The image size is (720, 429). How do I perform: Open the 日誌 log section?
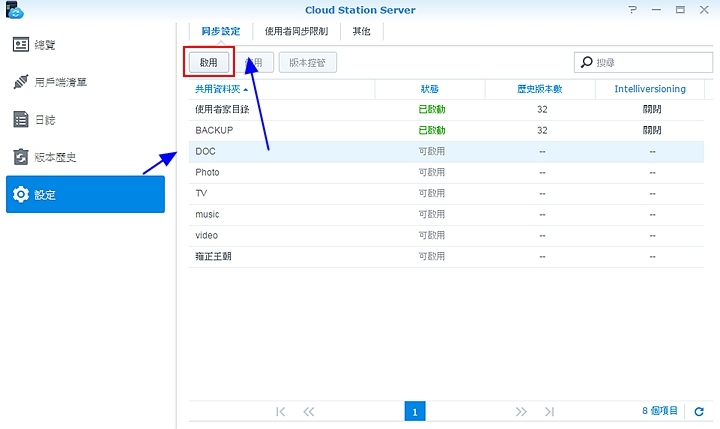pyautogui.click(x=85, y=120)
